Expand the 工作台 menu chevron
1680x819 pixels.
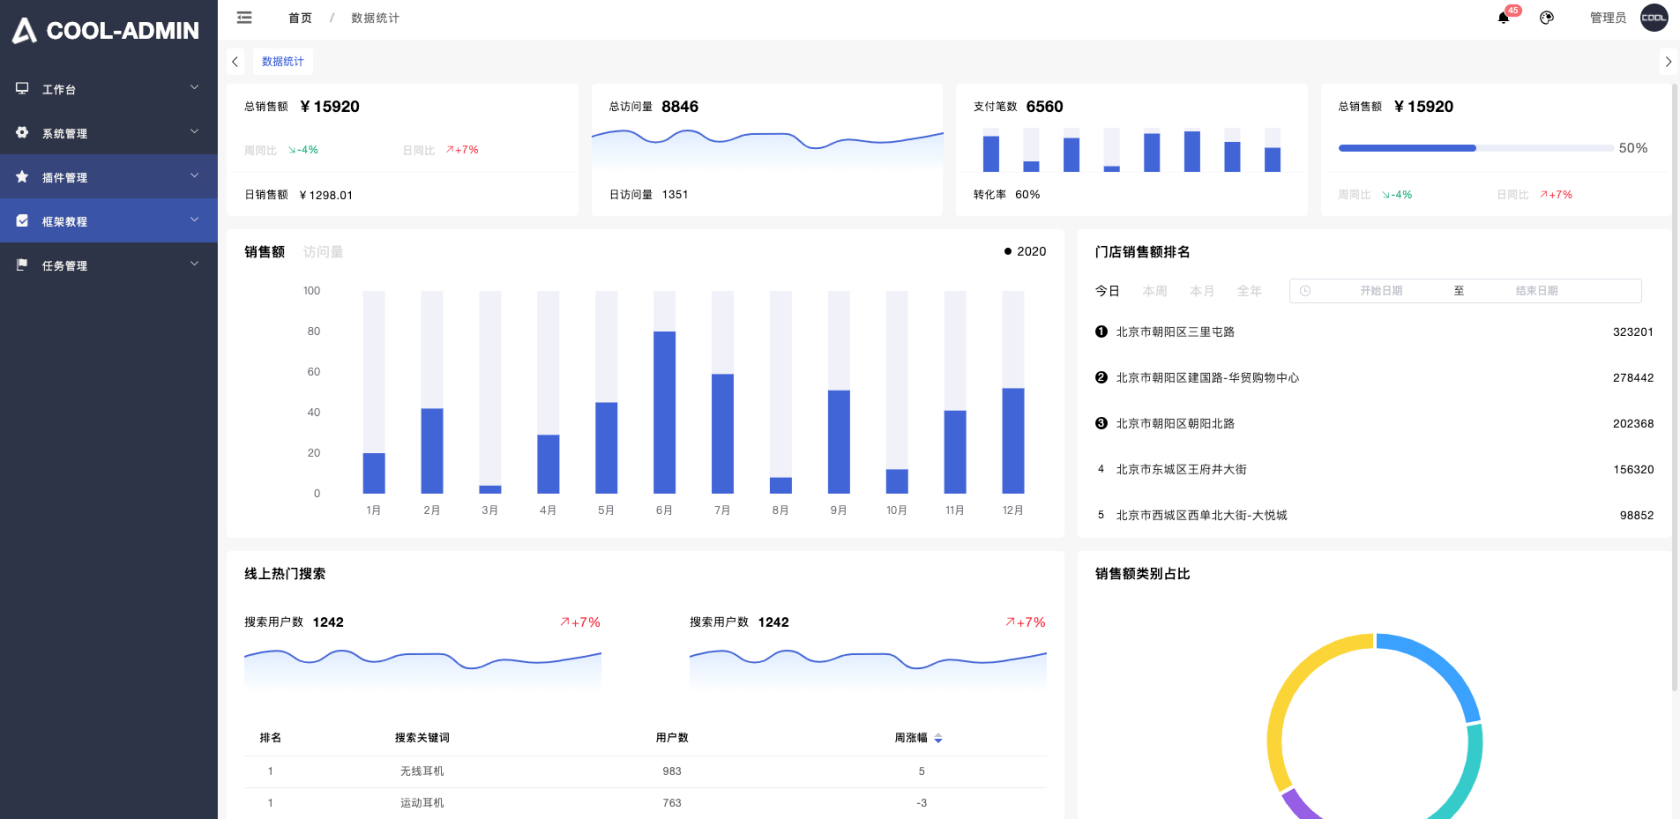tap(195, 88)
